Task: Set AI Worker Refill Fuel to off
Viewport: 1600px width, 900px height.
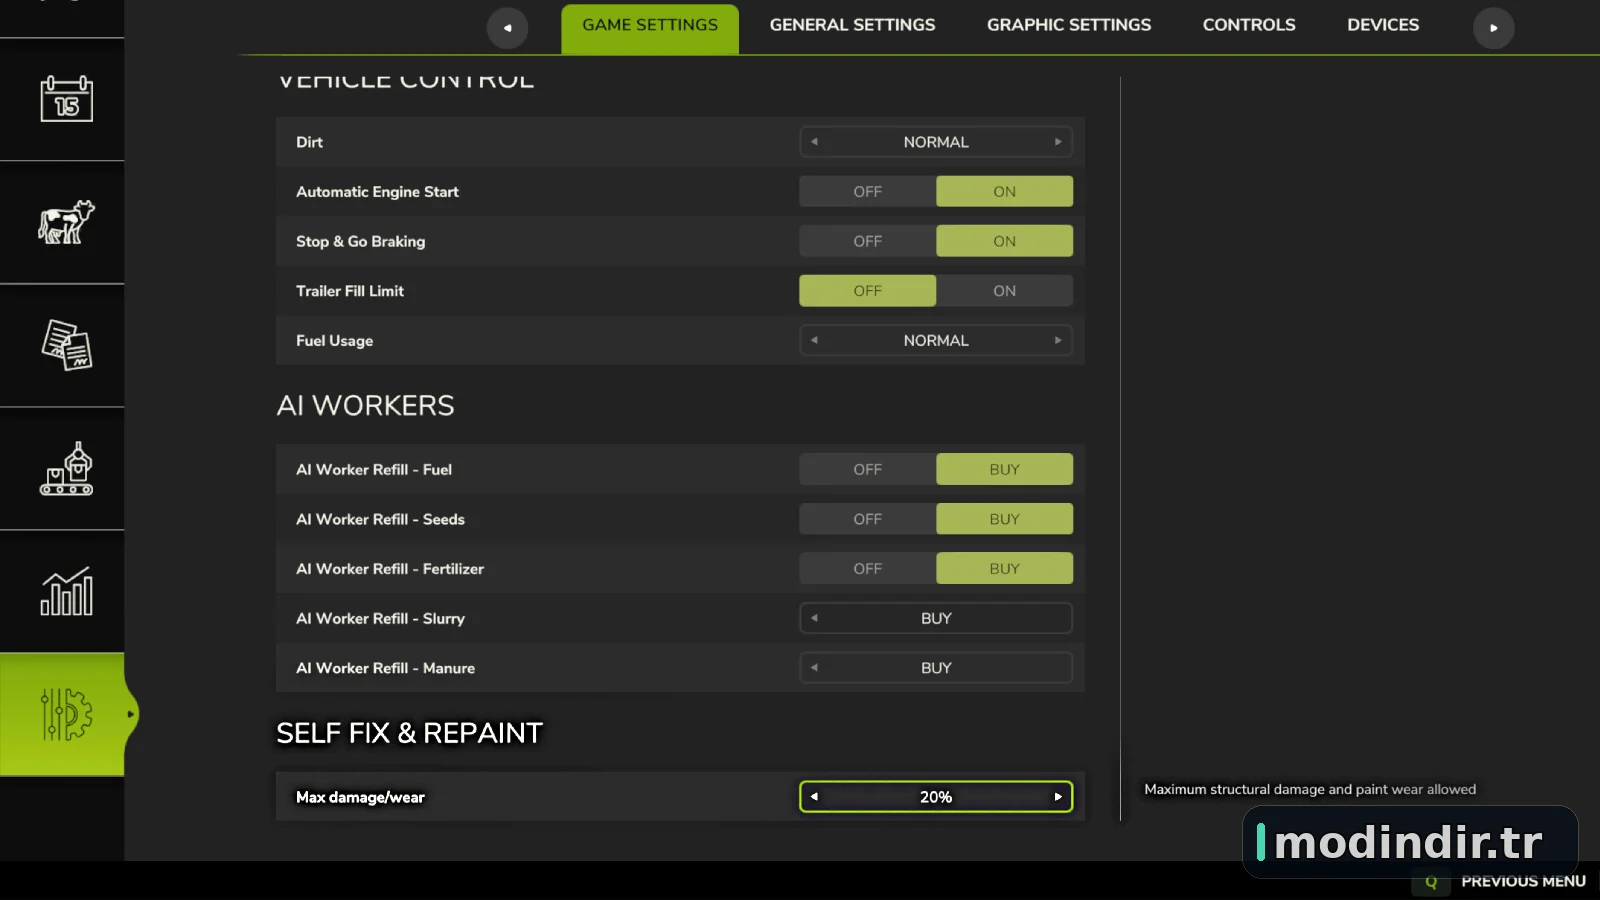Action: pos(867,469)
